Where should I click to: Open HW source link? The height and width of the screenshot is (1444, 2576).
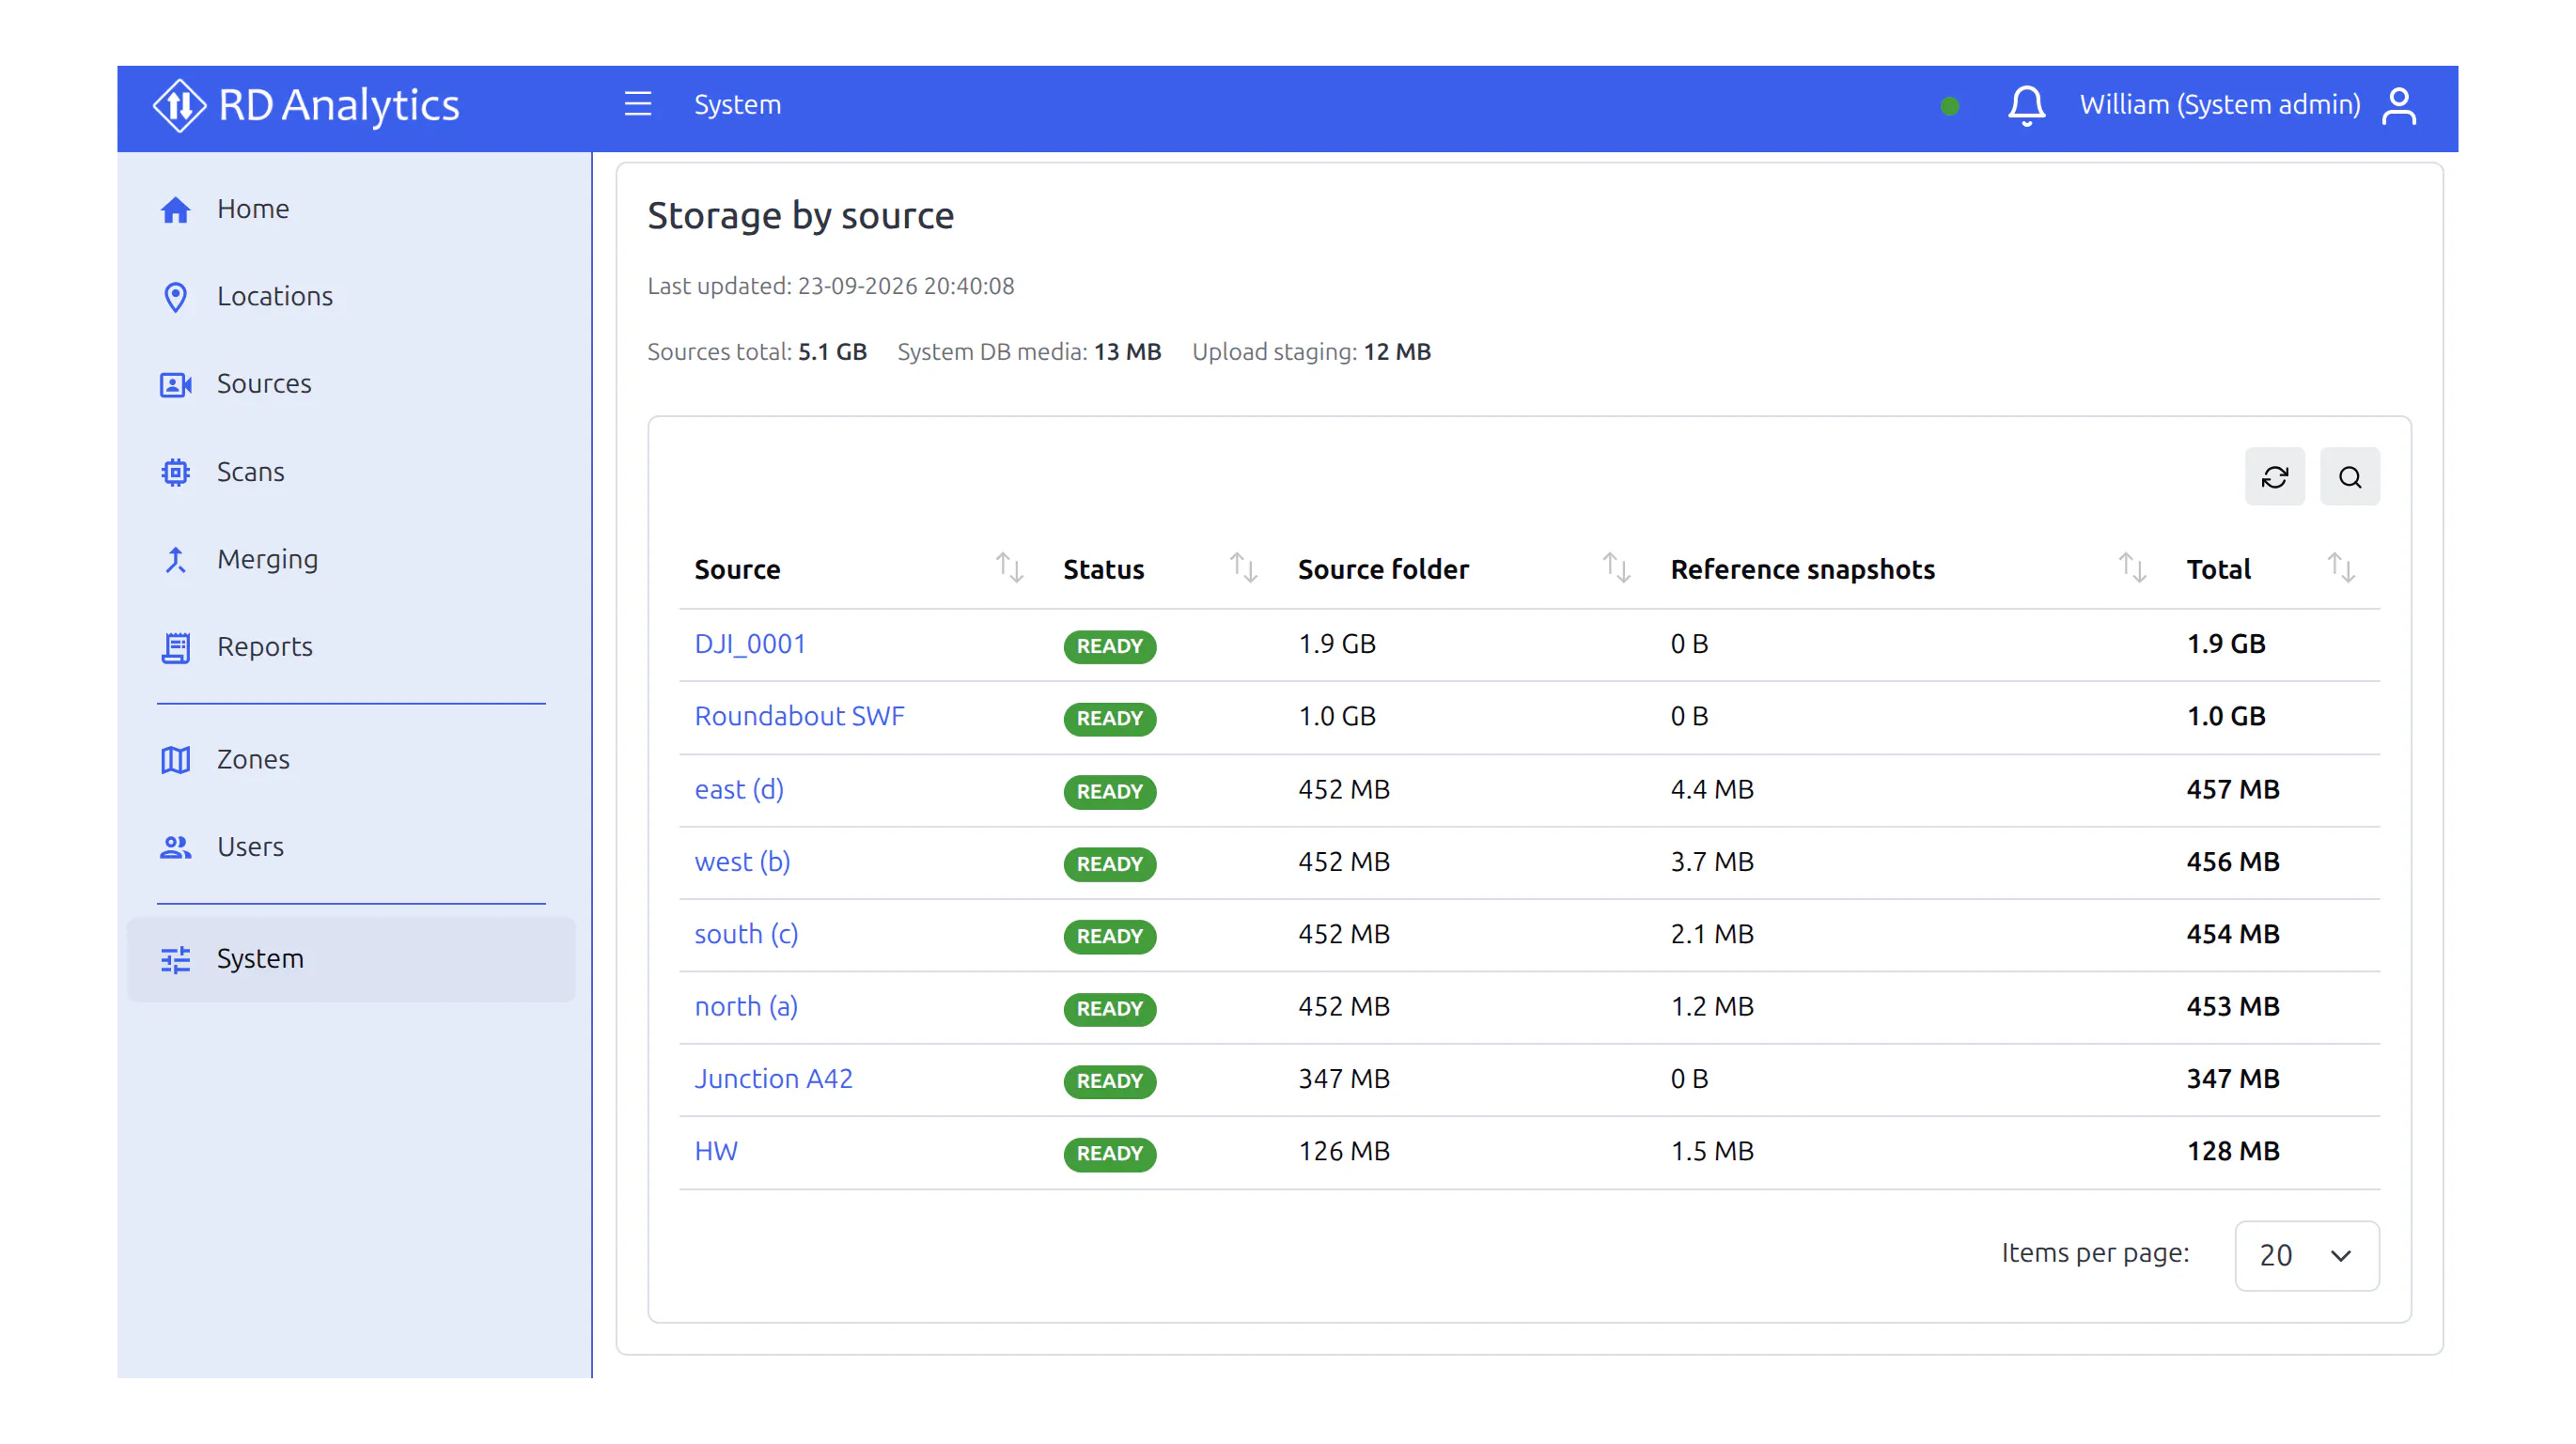pyautogui.click(x=716, y=1151)
